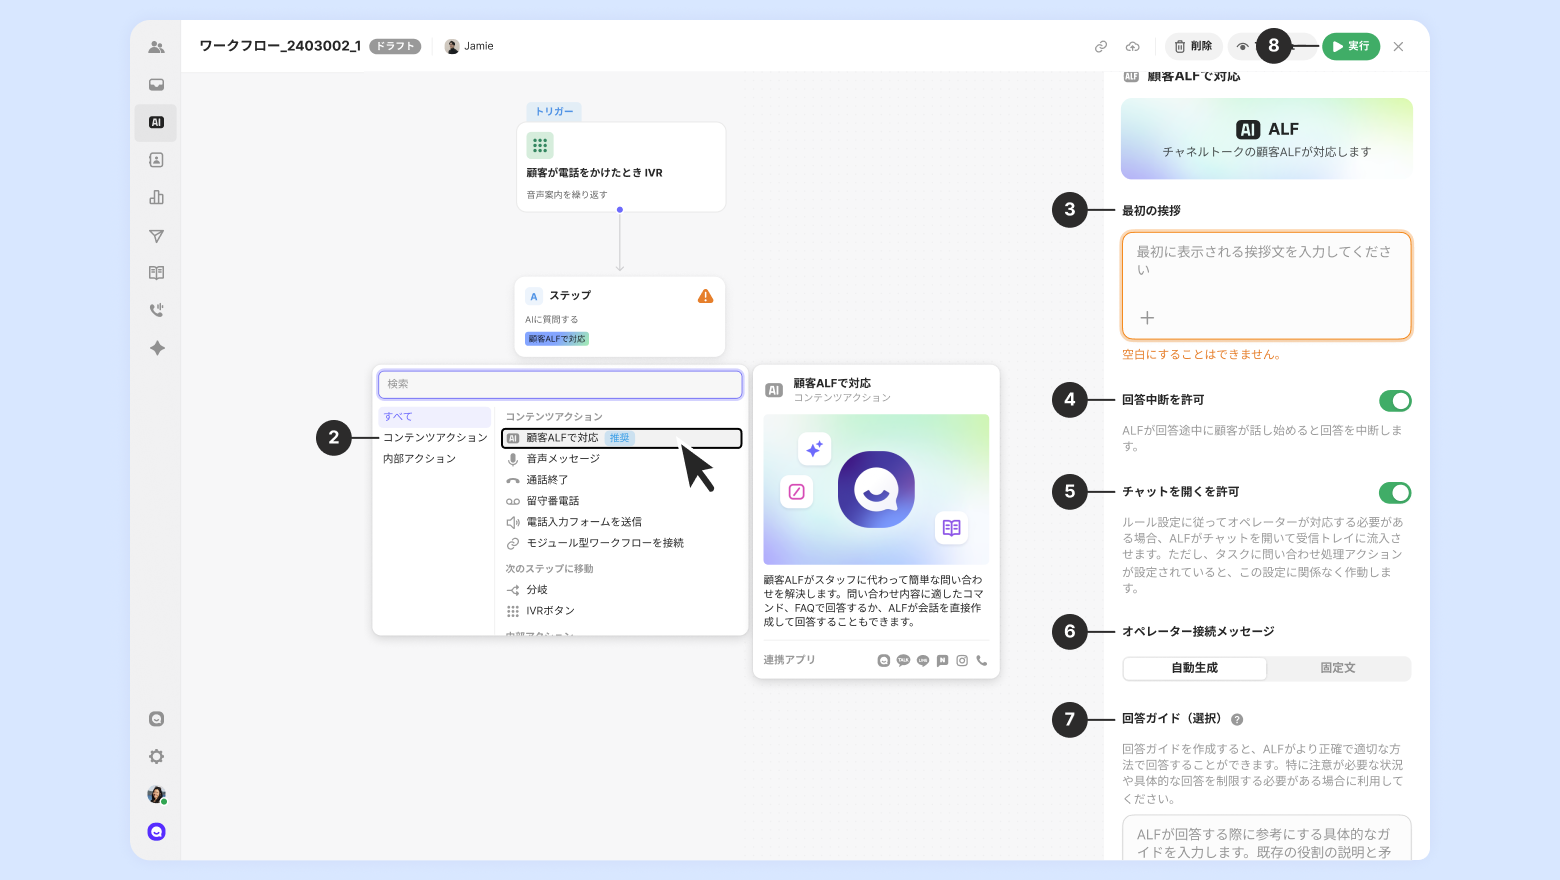Select the AI section icon in sidebar
1560x880 pixels.
pyautogui.click(x=156, y=122)
